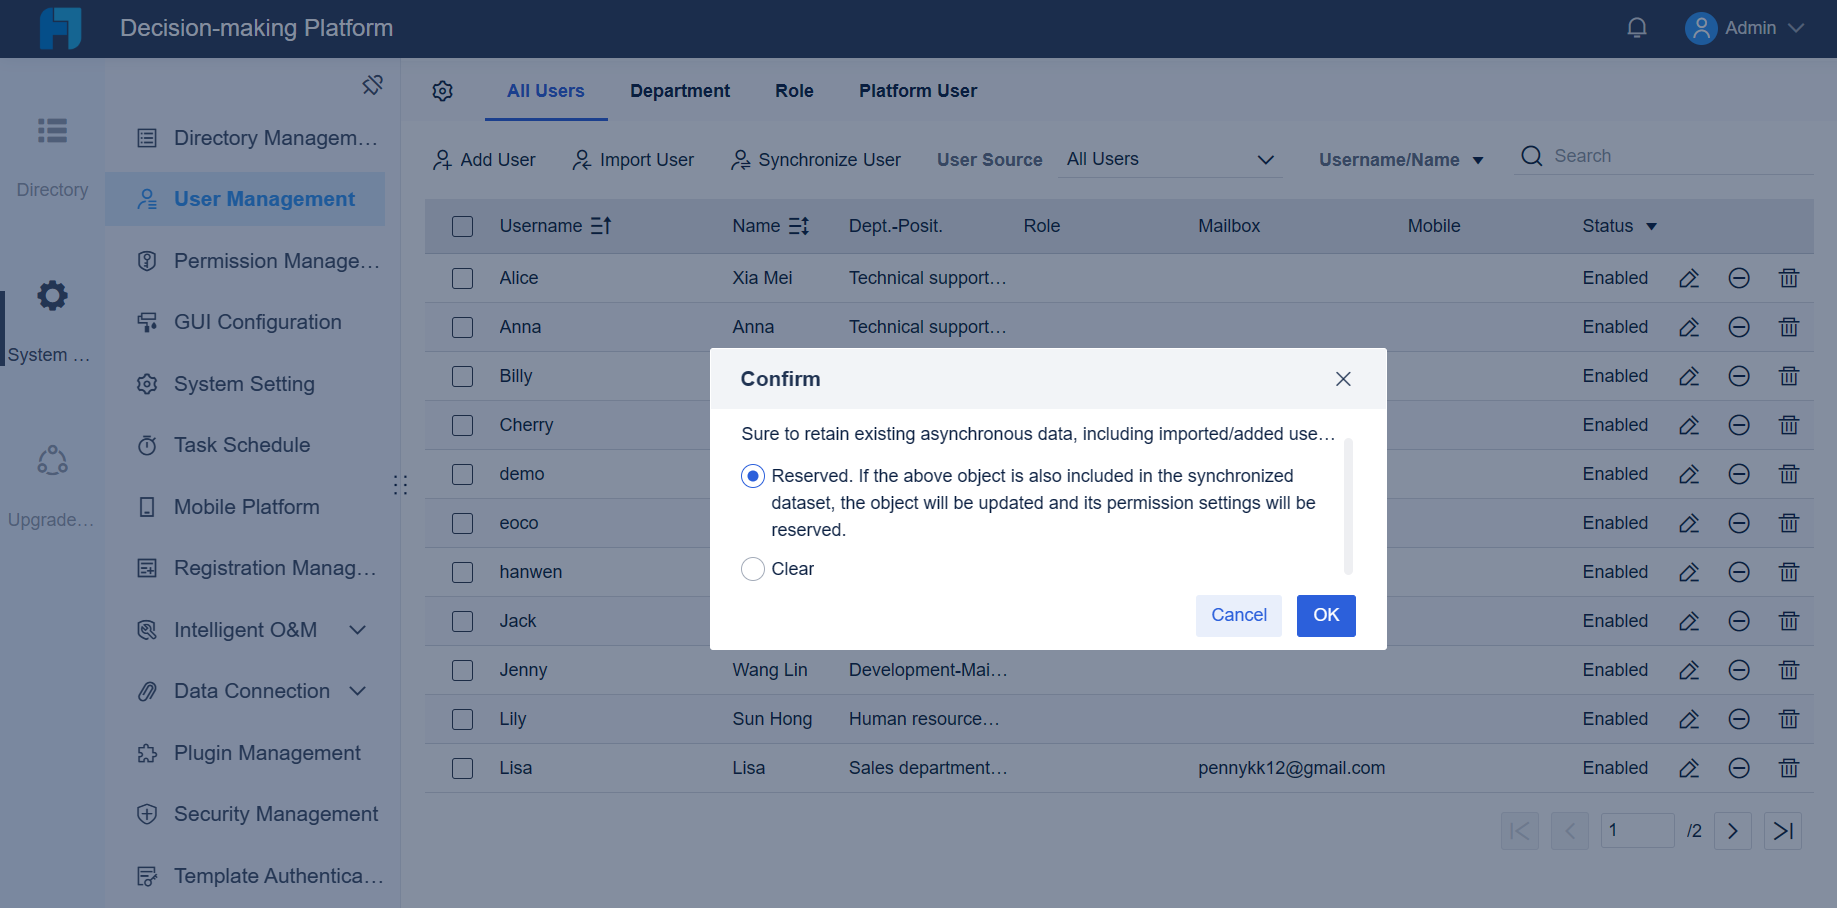Image resolution: width=1837 pixels, height=908 pixels.
Task: Click OK in the Confirm dialog
Action: (x=1325, y=615)
